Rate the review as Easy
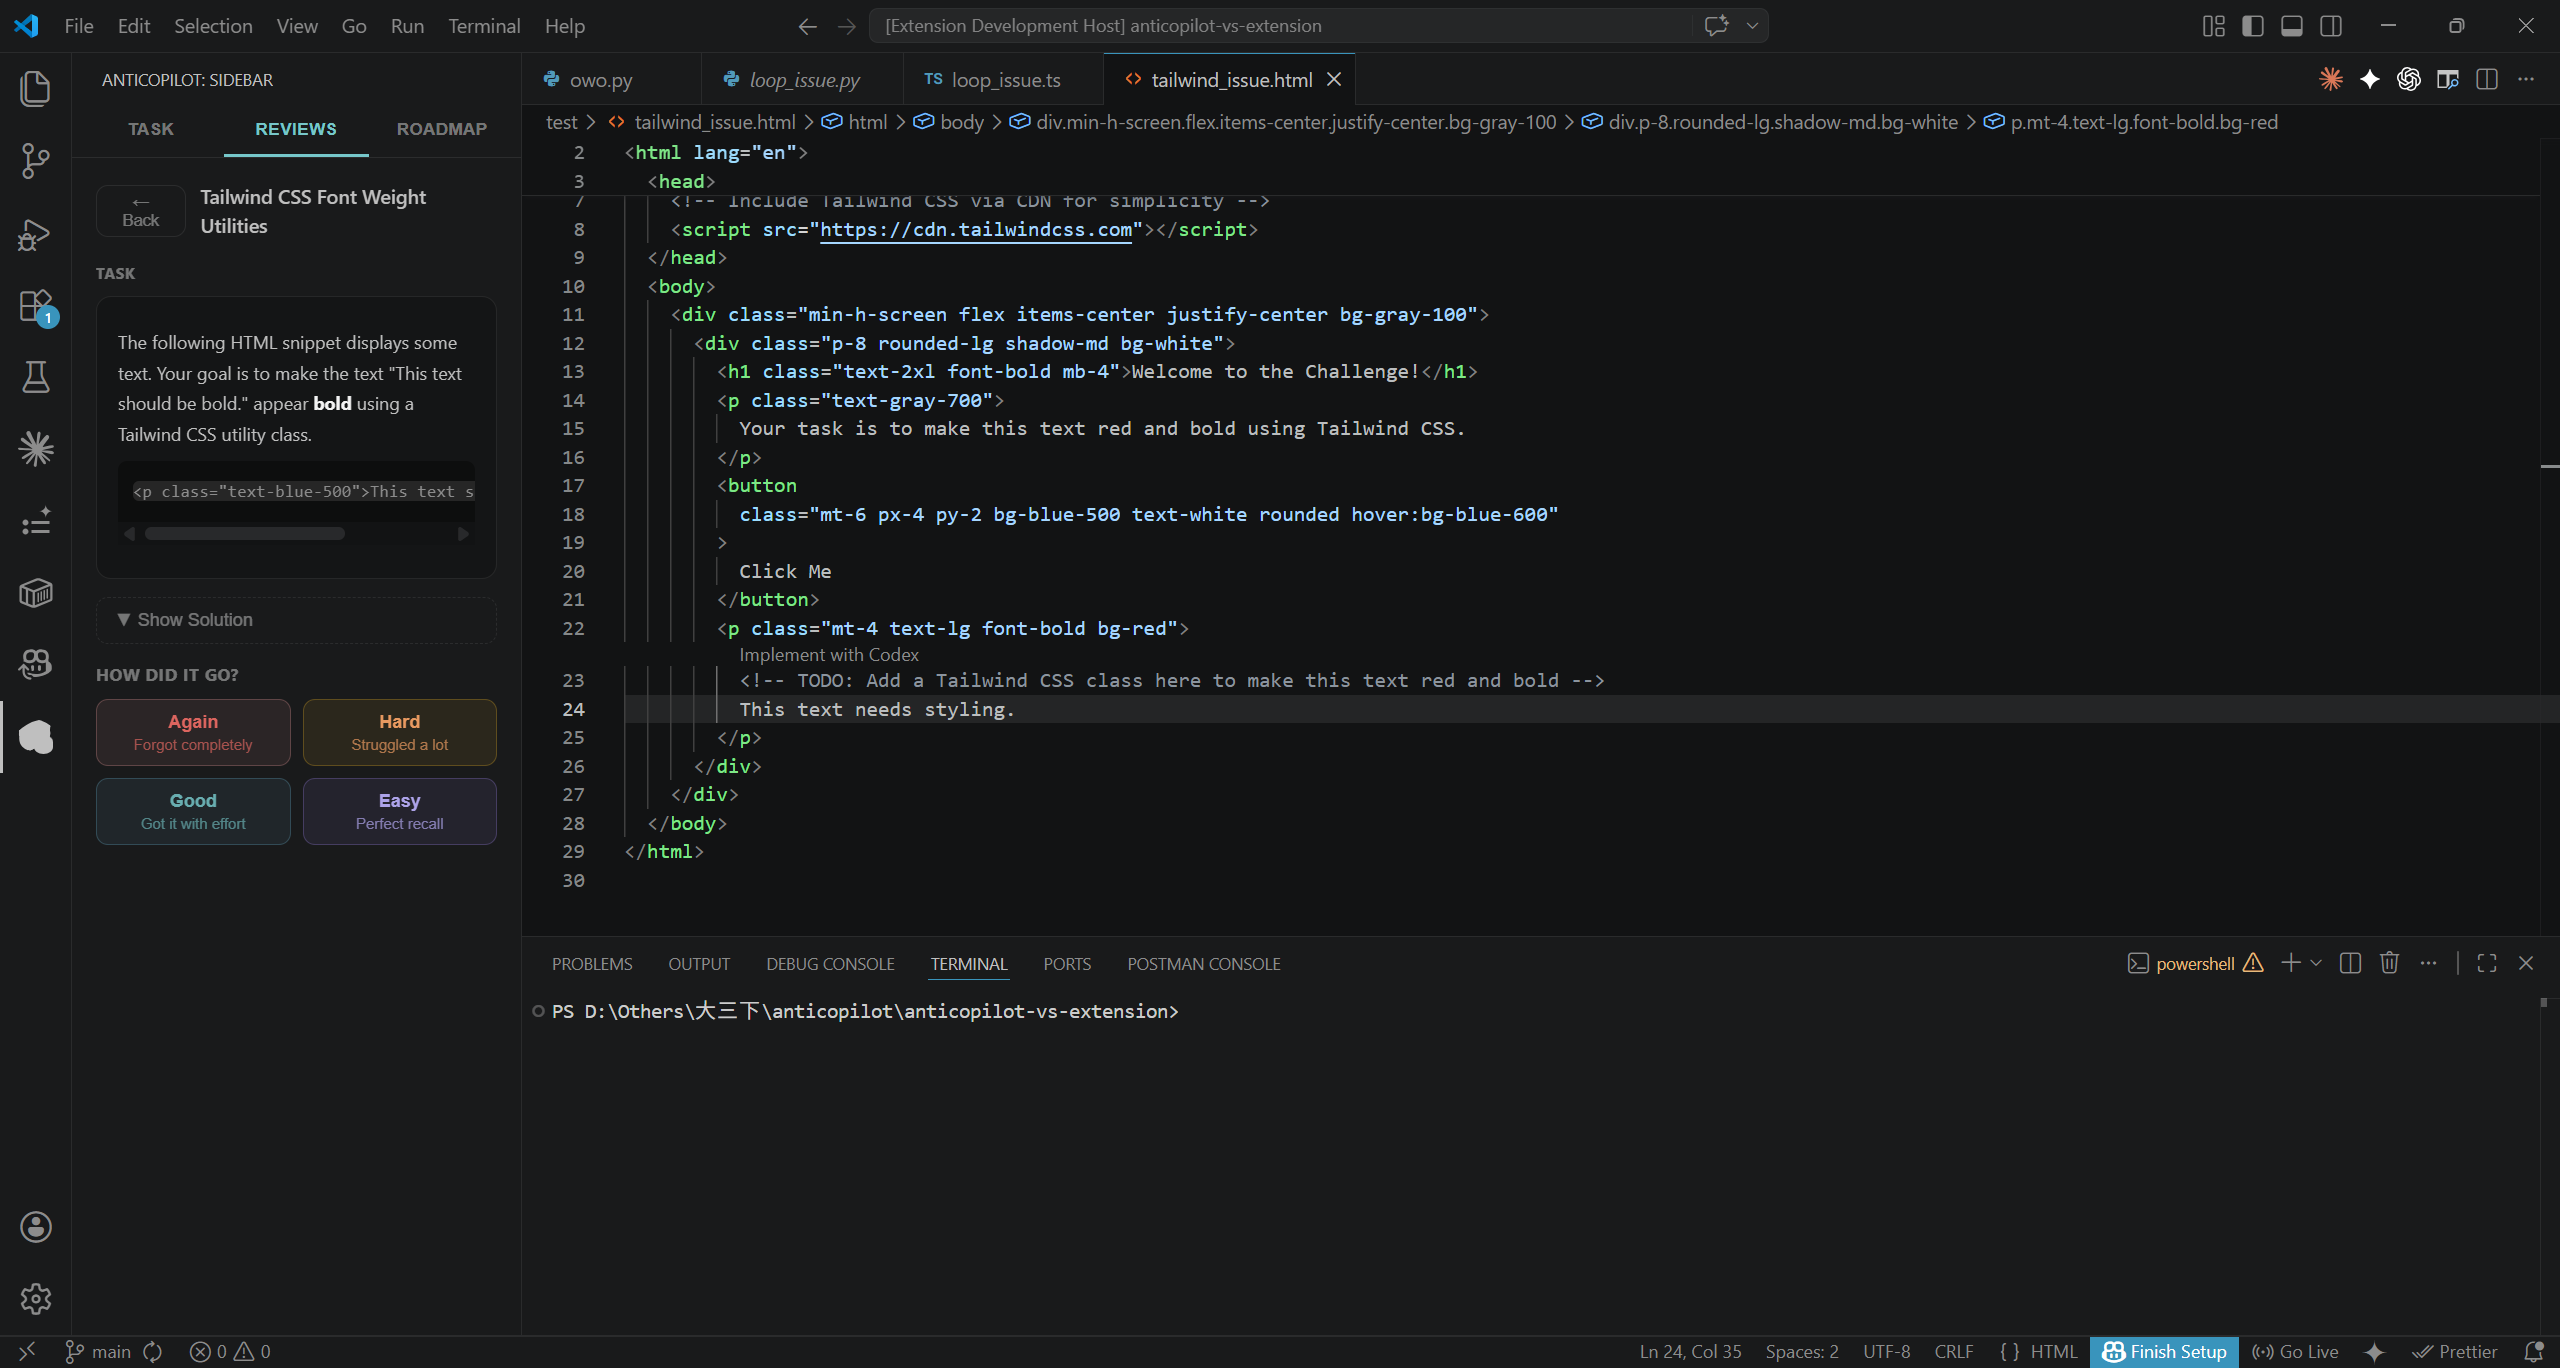2560x1368 pixels. pyautogui.click(x=400, y=811)
